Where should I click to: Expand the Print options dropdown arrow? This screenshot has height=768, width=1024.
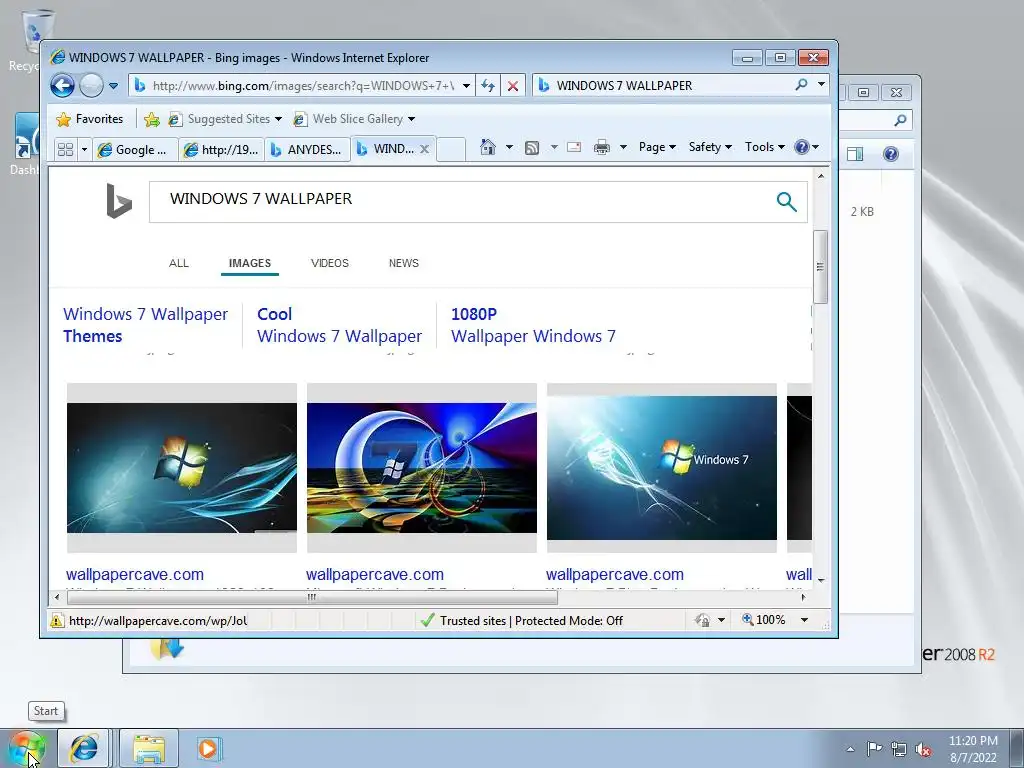[x=623, y=147]
